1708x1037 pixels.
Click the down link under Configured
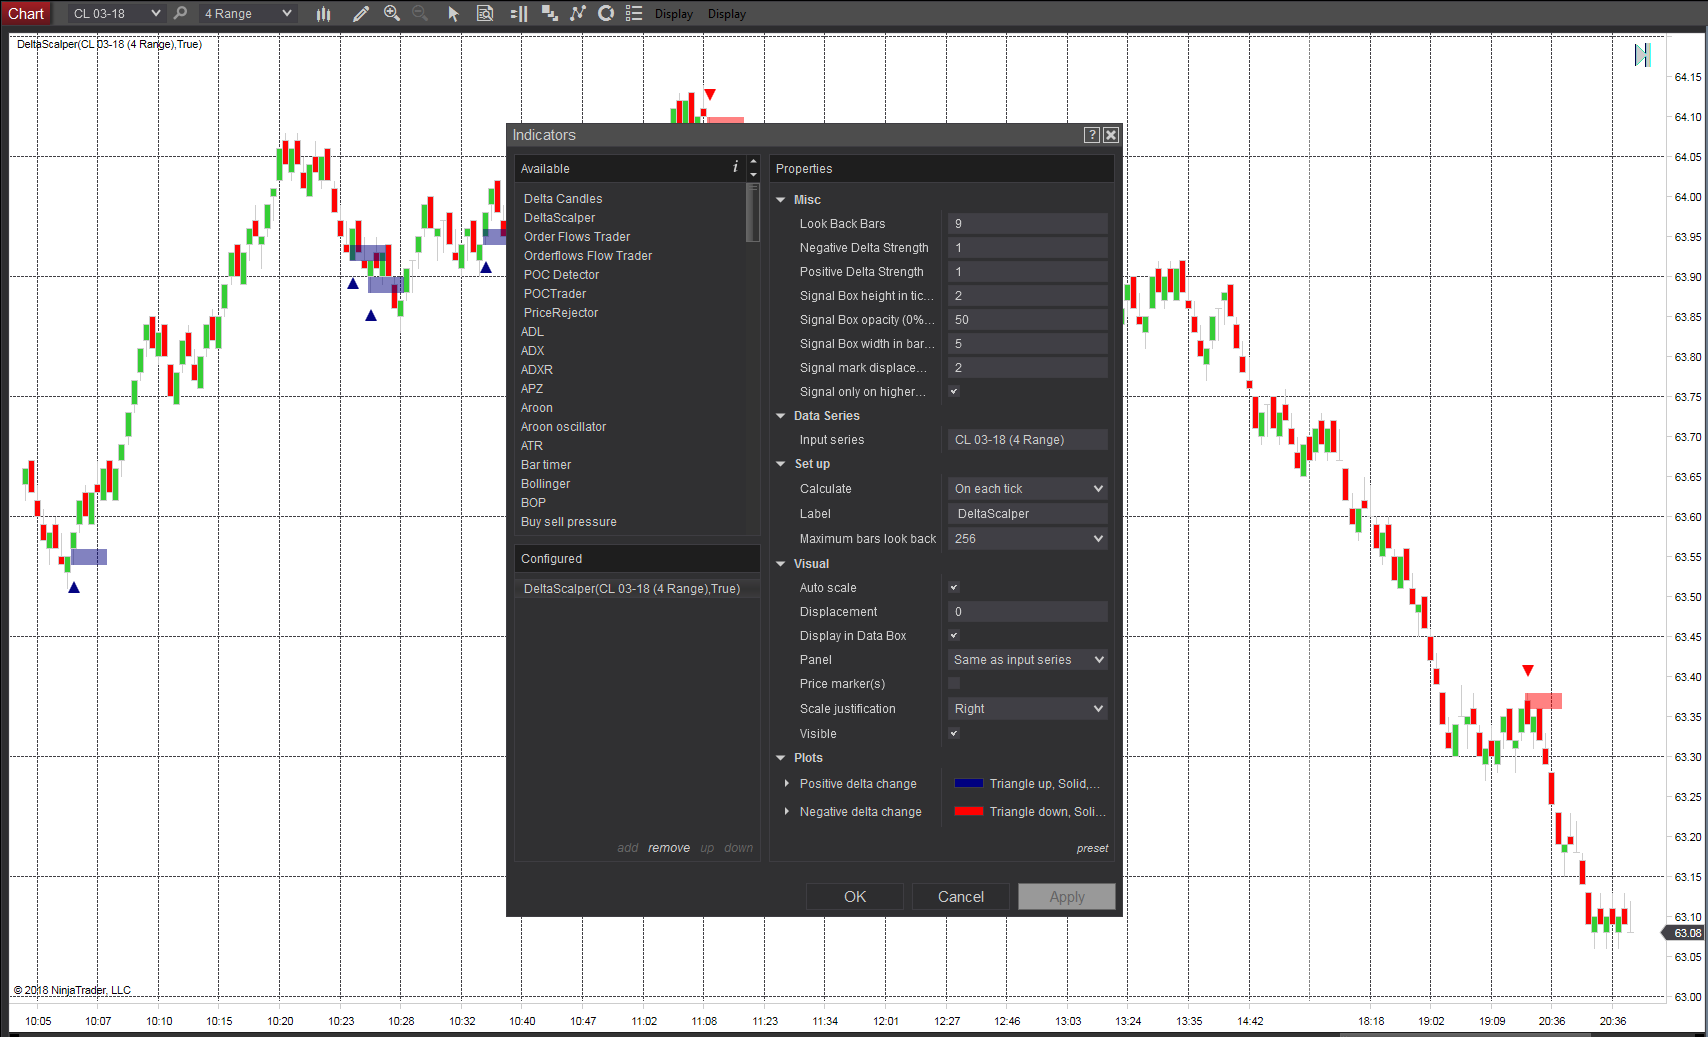[x=738, y=848]
